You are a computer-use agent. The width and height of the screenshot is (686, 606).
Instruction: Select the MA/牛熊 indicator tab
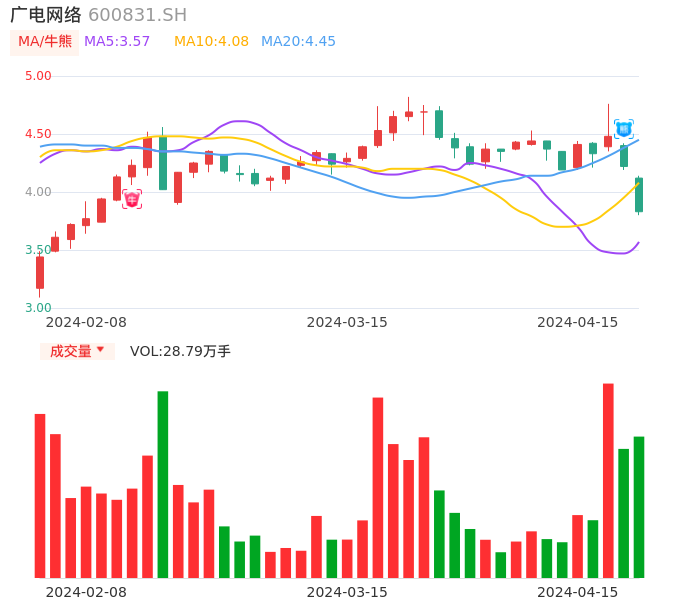(45, 42)
